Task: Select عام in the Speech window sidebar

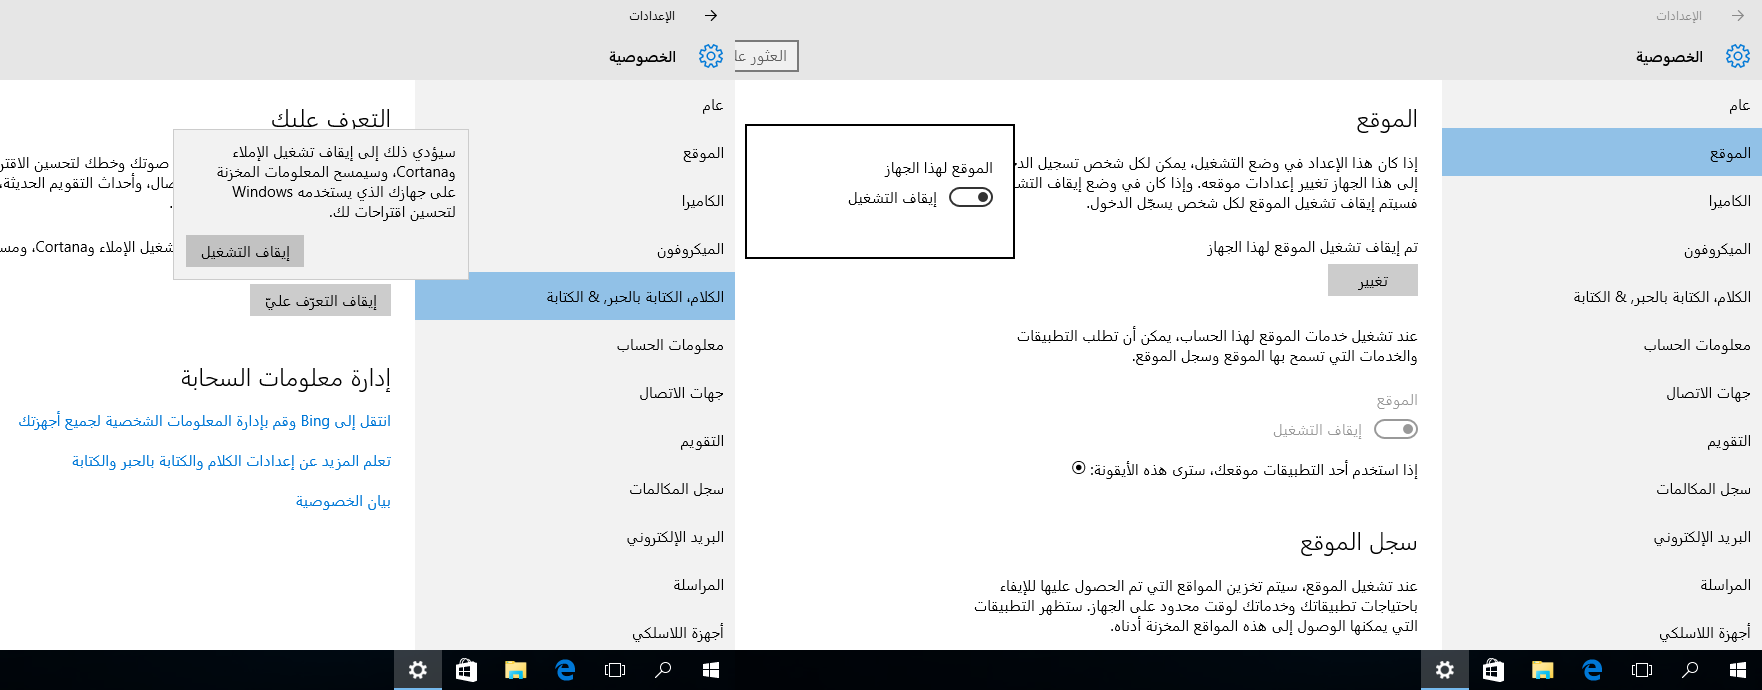Action: (575, 105)
